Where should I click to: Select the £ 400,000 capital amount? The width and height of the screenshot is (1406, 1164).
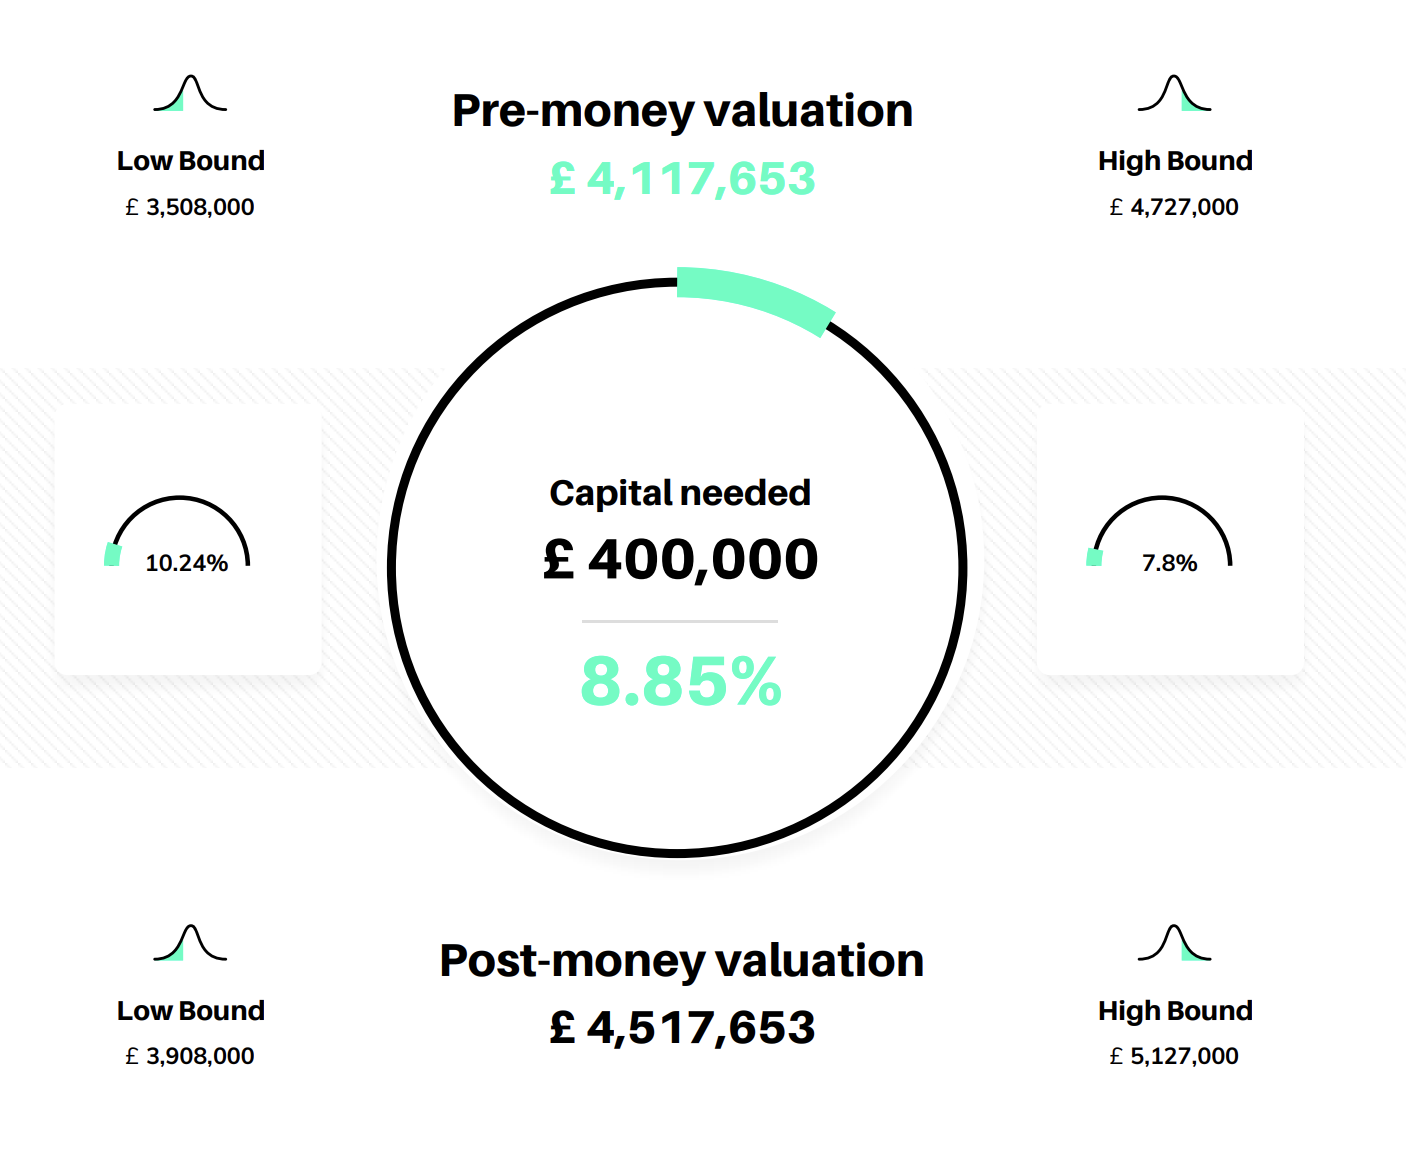pyautogui.click(x=680, y=559)
